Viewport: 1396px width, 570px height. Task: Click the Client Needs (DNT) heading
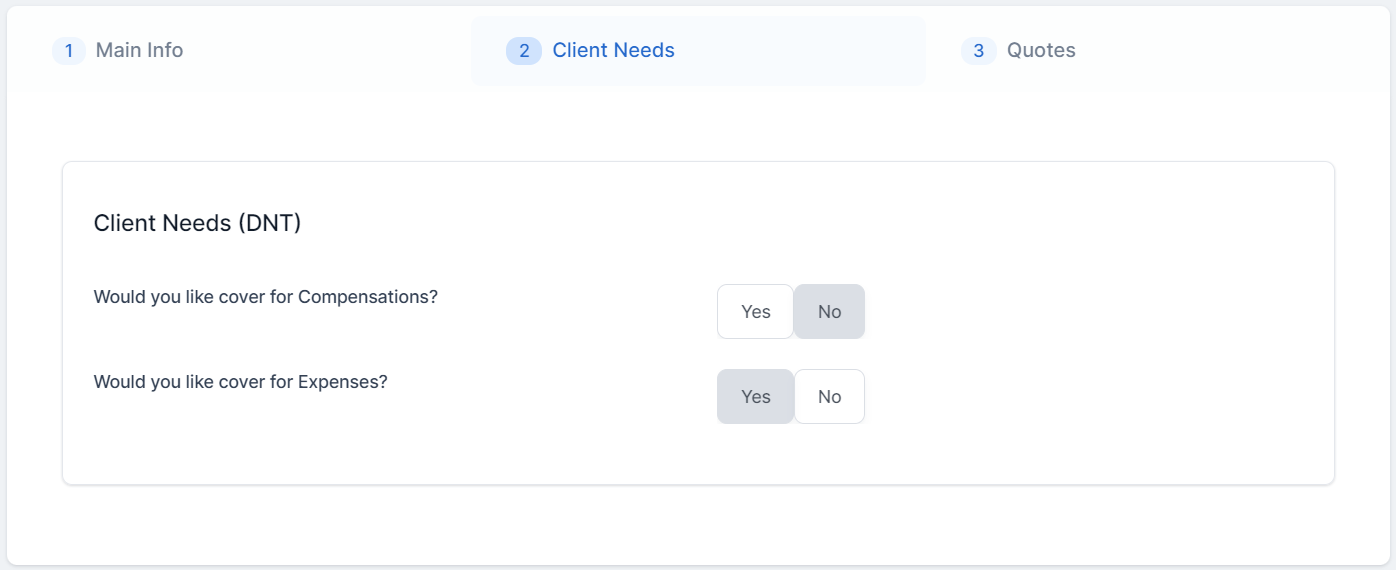tap(197, 223)
